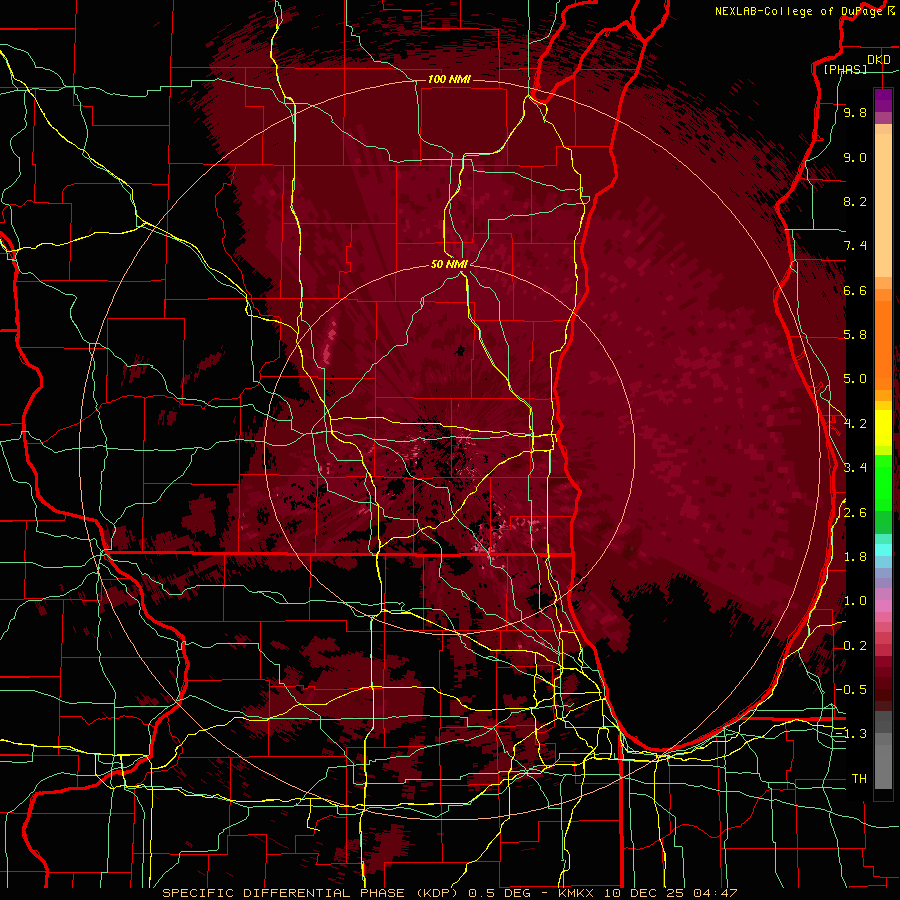Click the 8.2 value on the scale
The width and height of the screenshot is (900, 900).
pyautogui.click(x=855, y=201)
